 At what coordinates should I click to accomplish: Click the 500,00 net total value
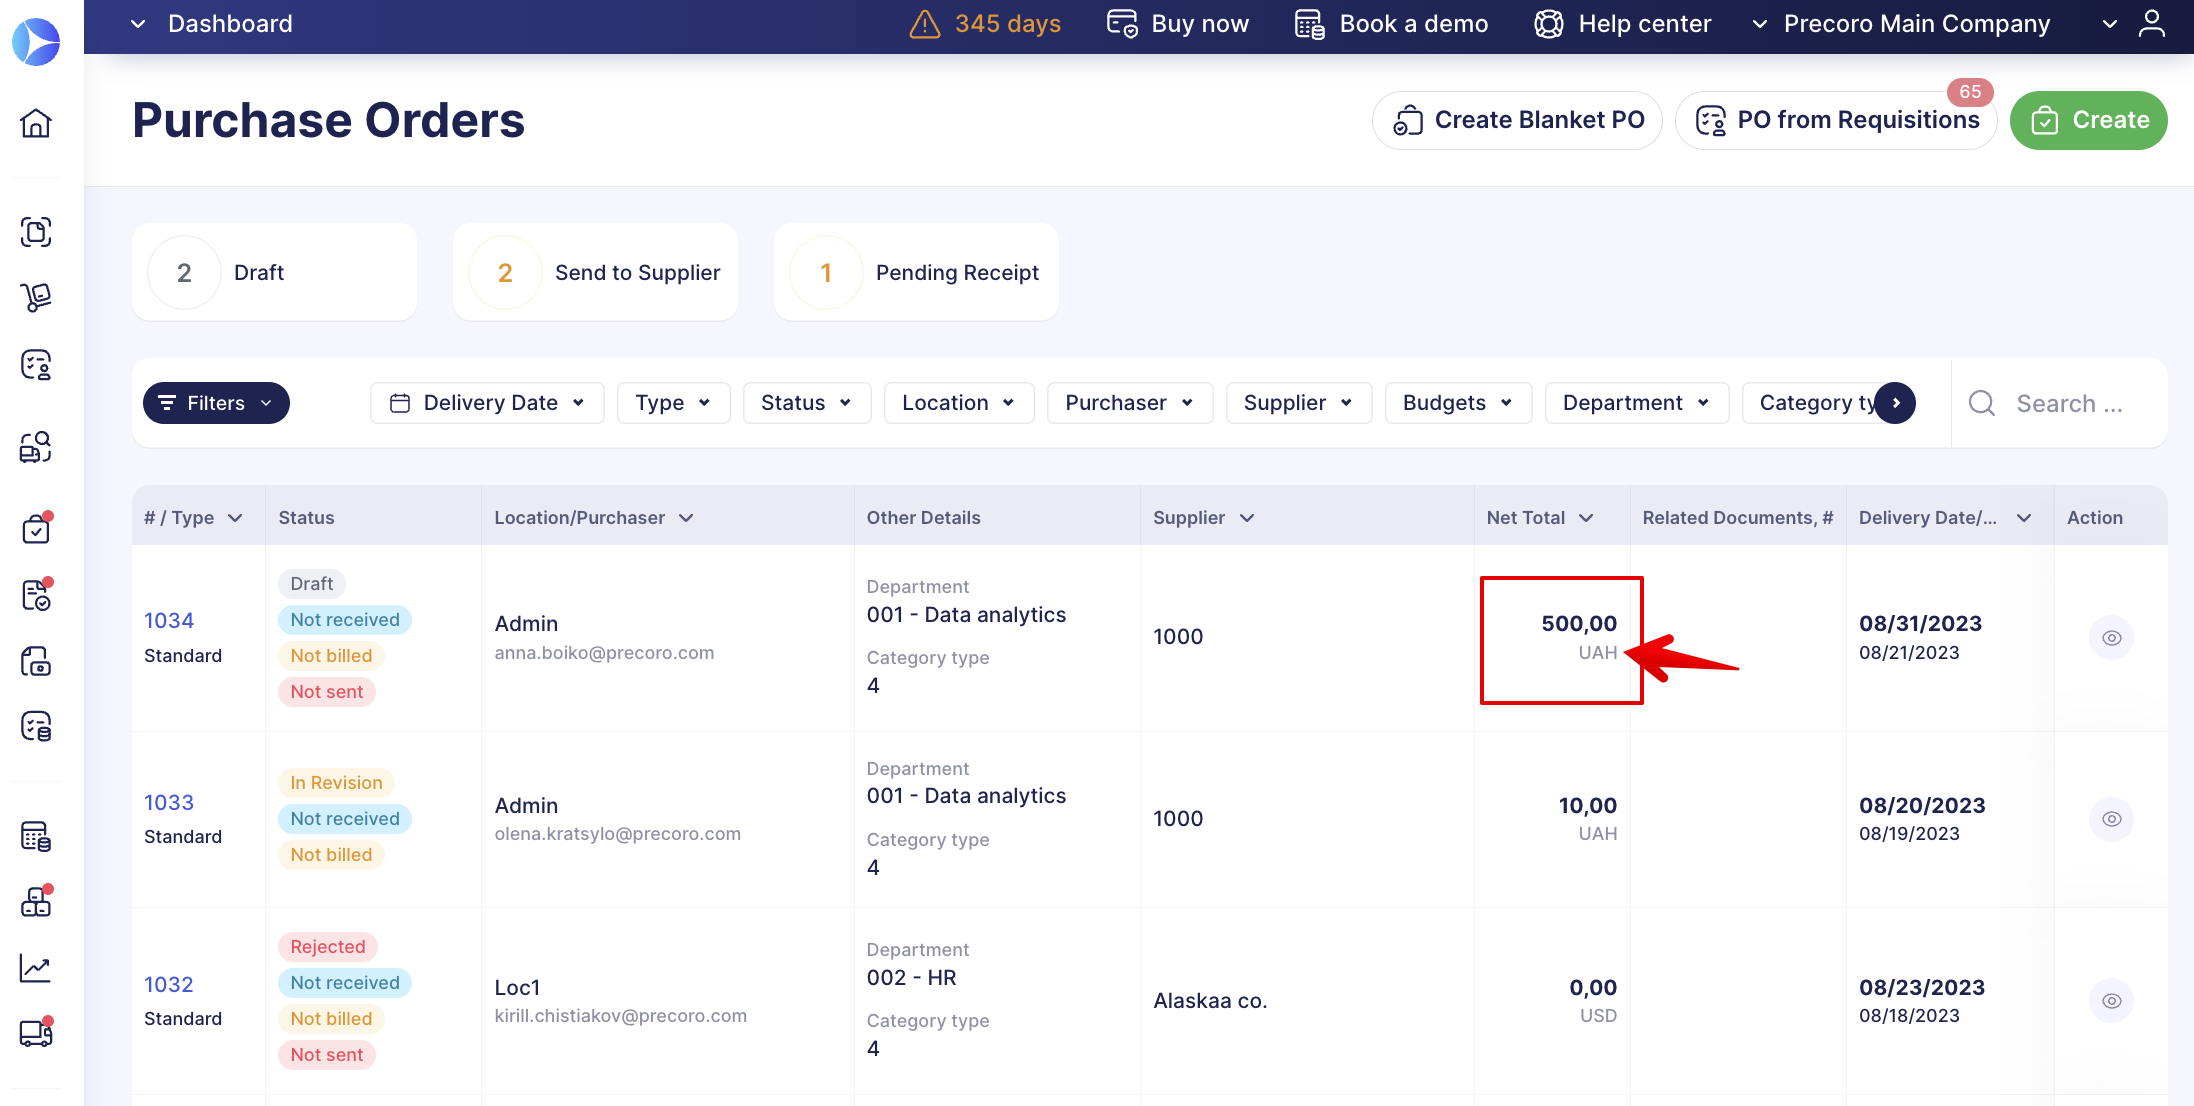tap(1579, 624)
